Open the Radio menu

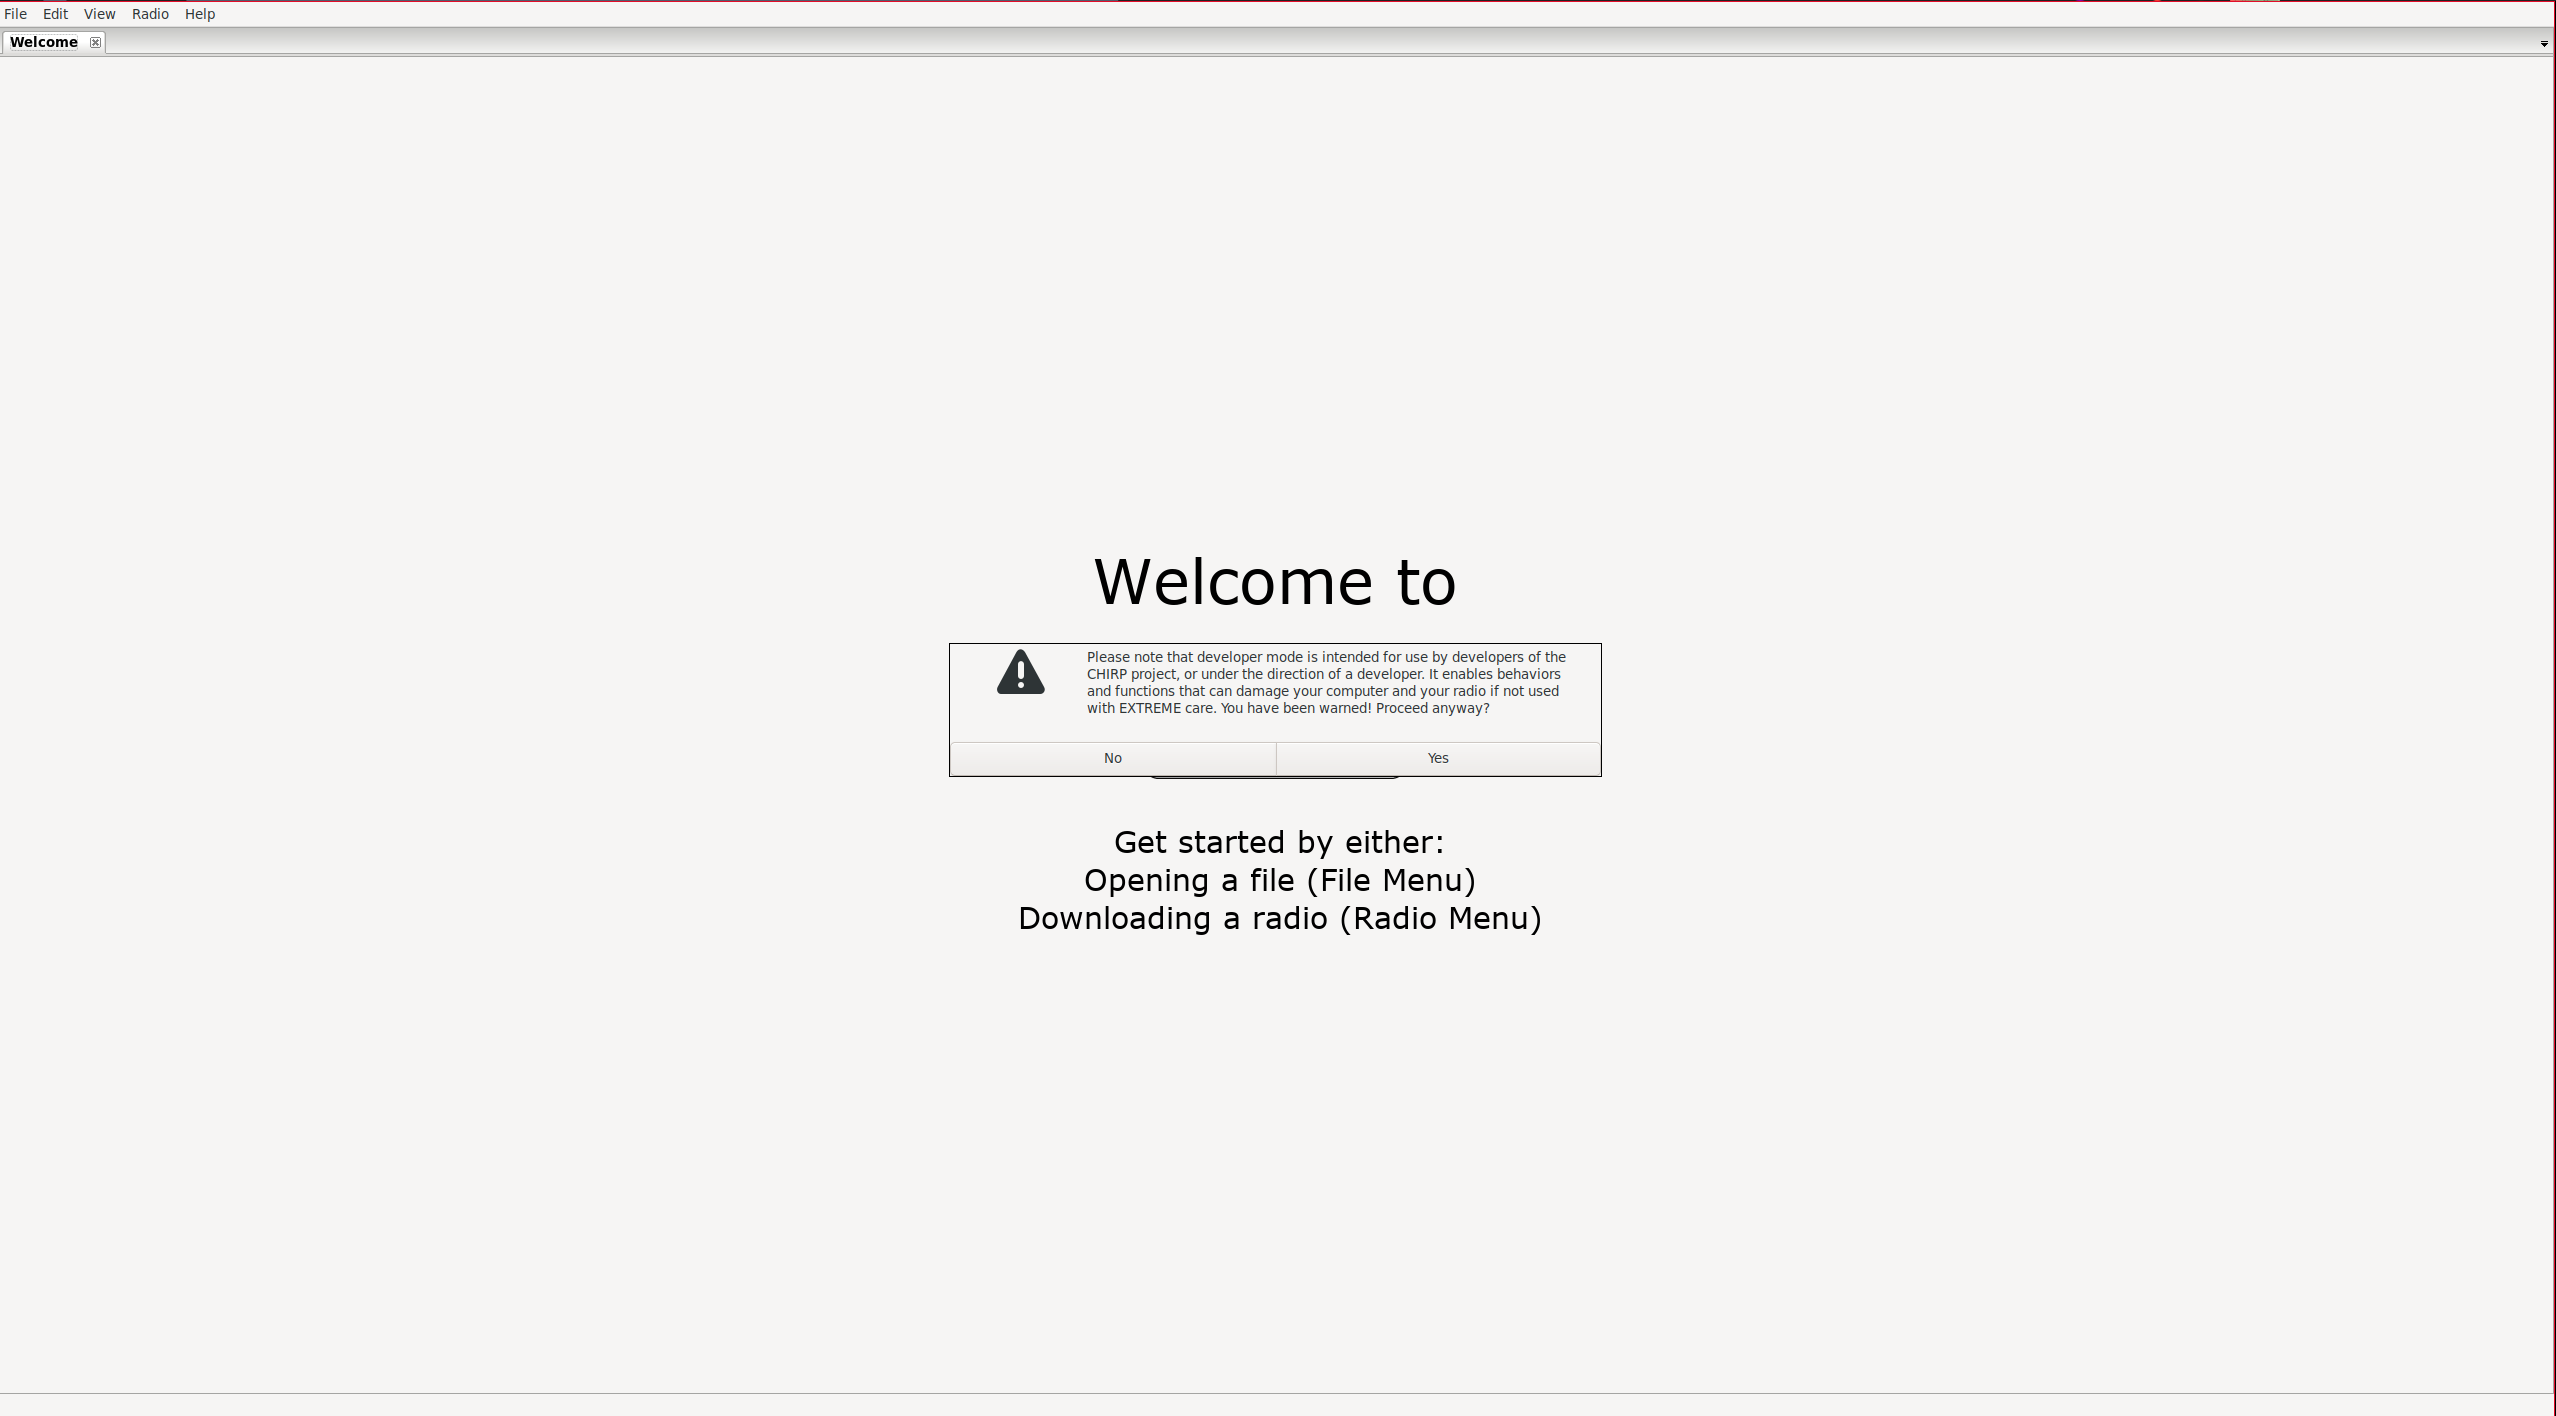150,14
